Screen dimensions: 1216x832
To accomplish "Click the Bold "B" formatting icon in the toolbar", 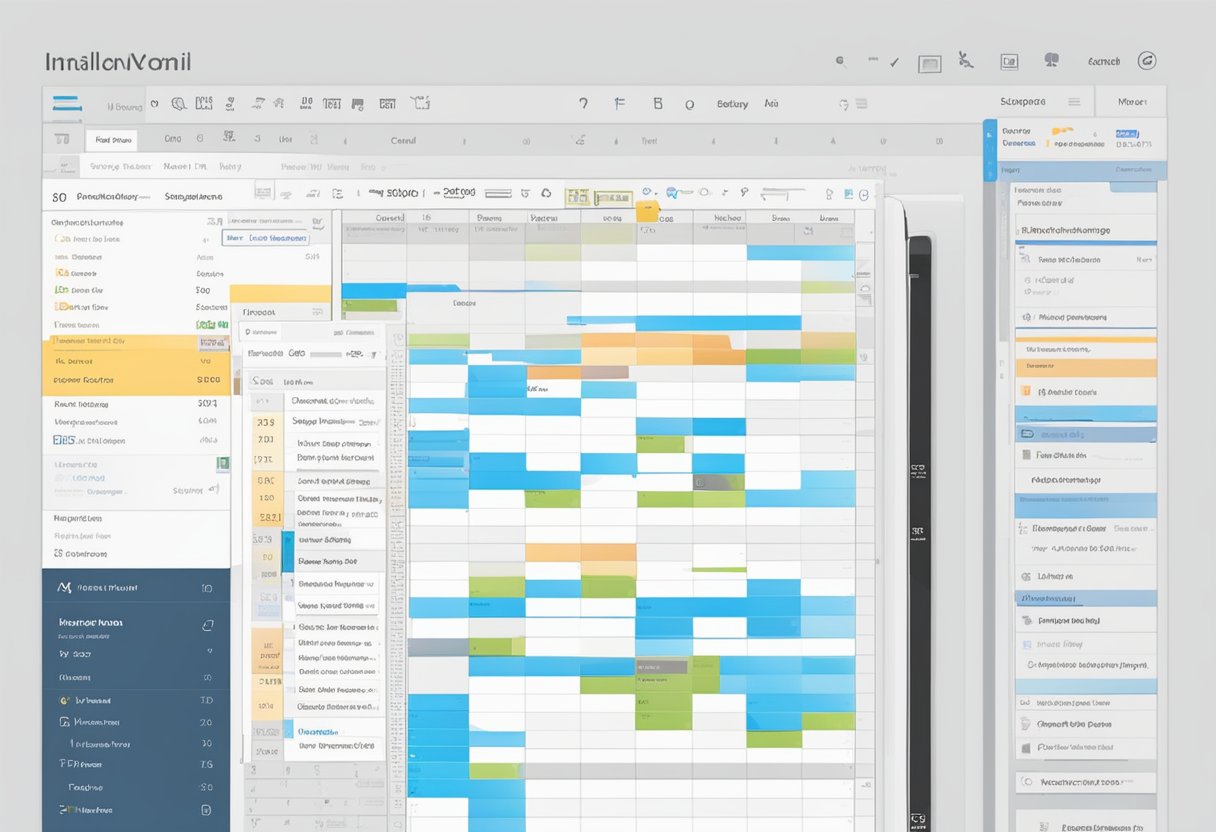I will (x=658, y=103).
